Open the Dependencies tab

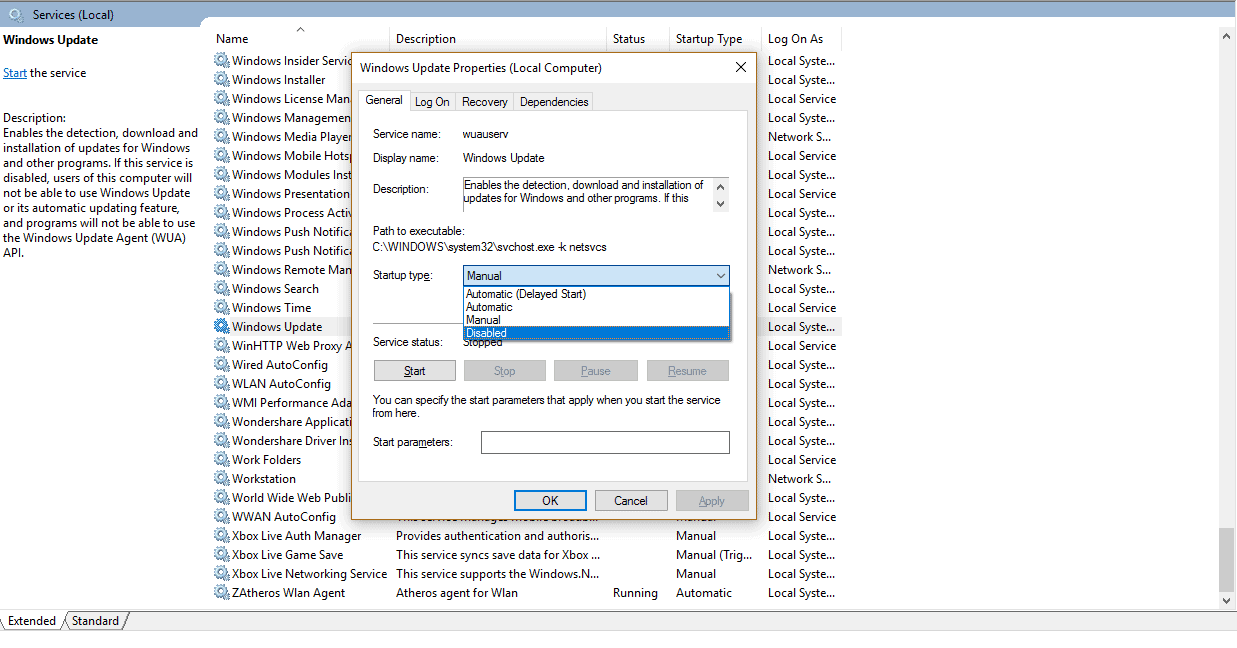point(554,102)
